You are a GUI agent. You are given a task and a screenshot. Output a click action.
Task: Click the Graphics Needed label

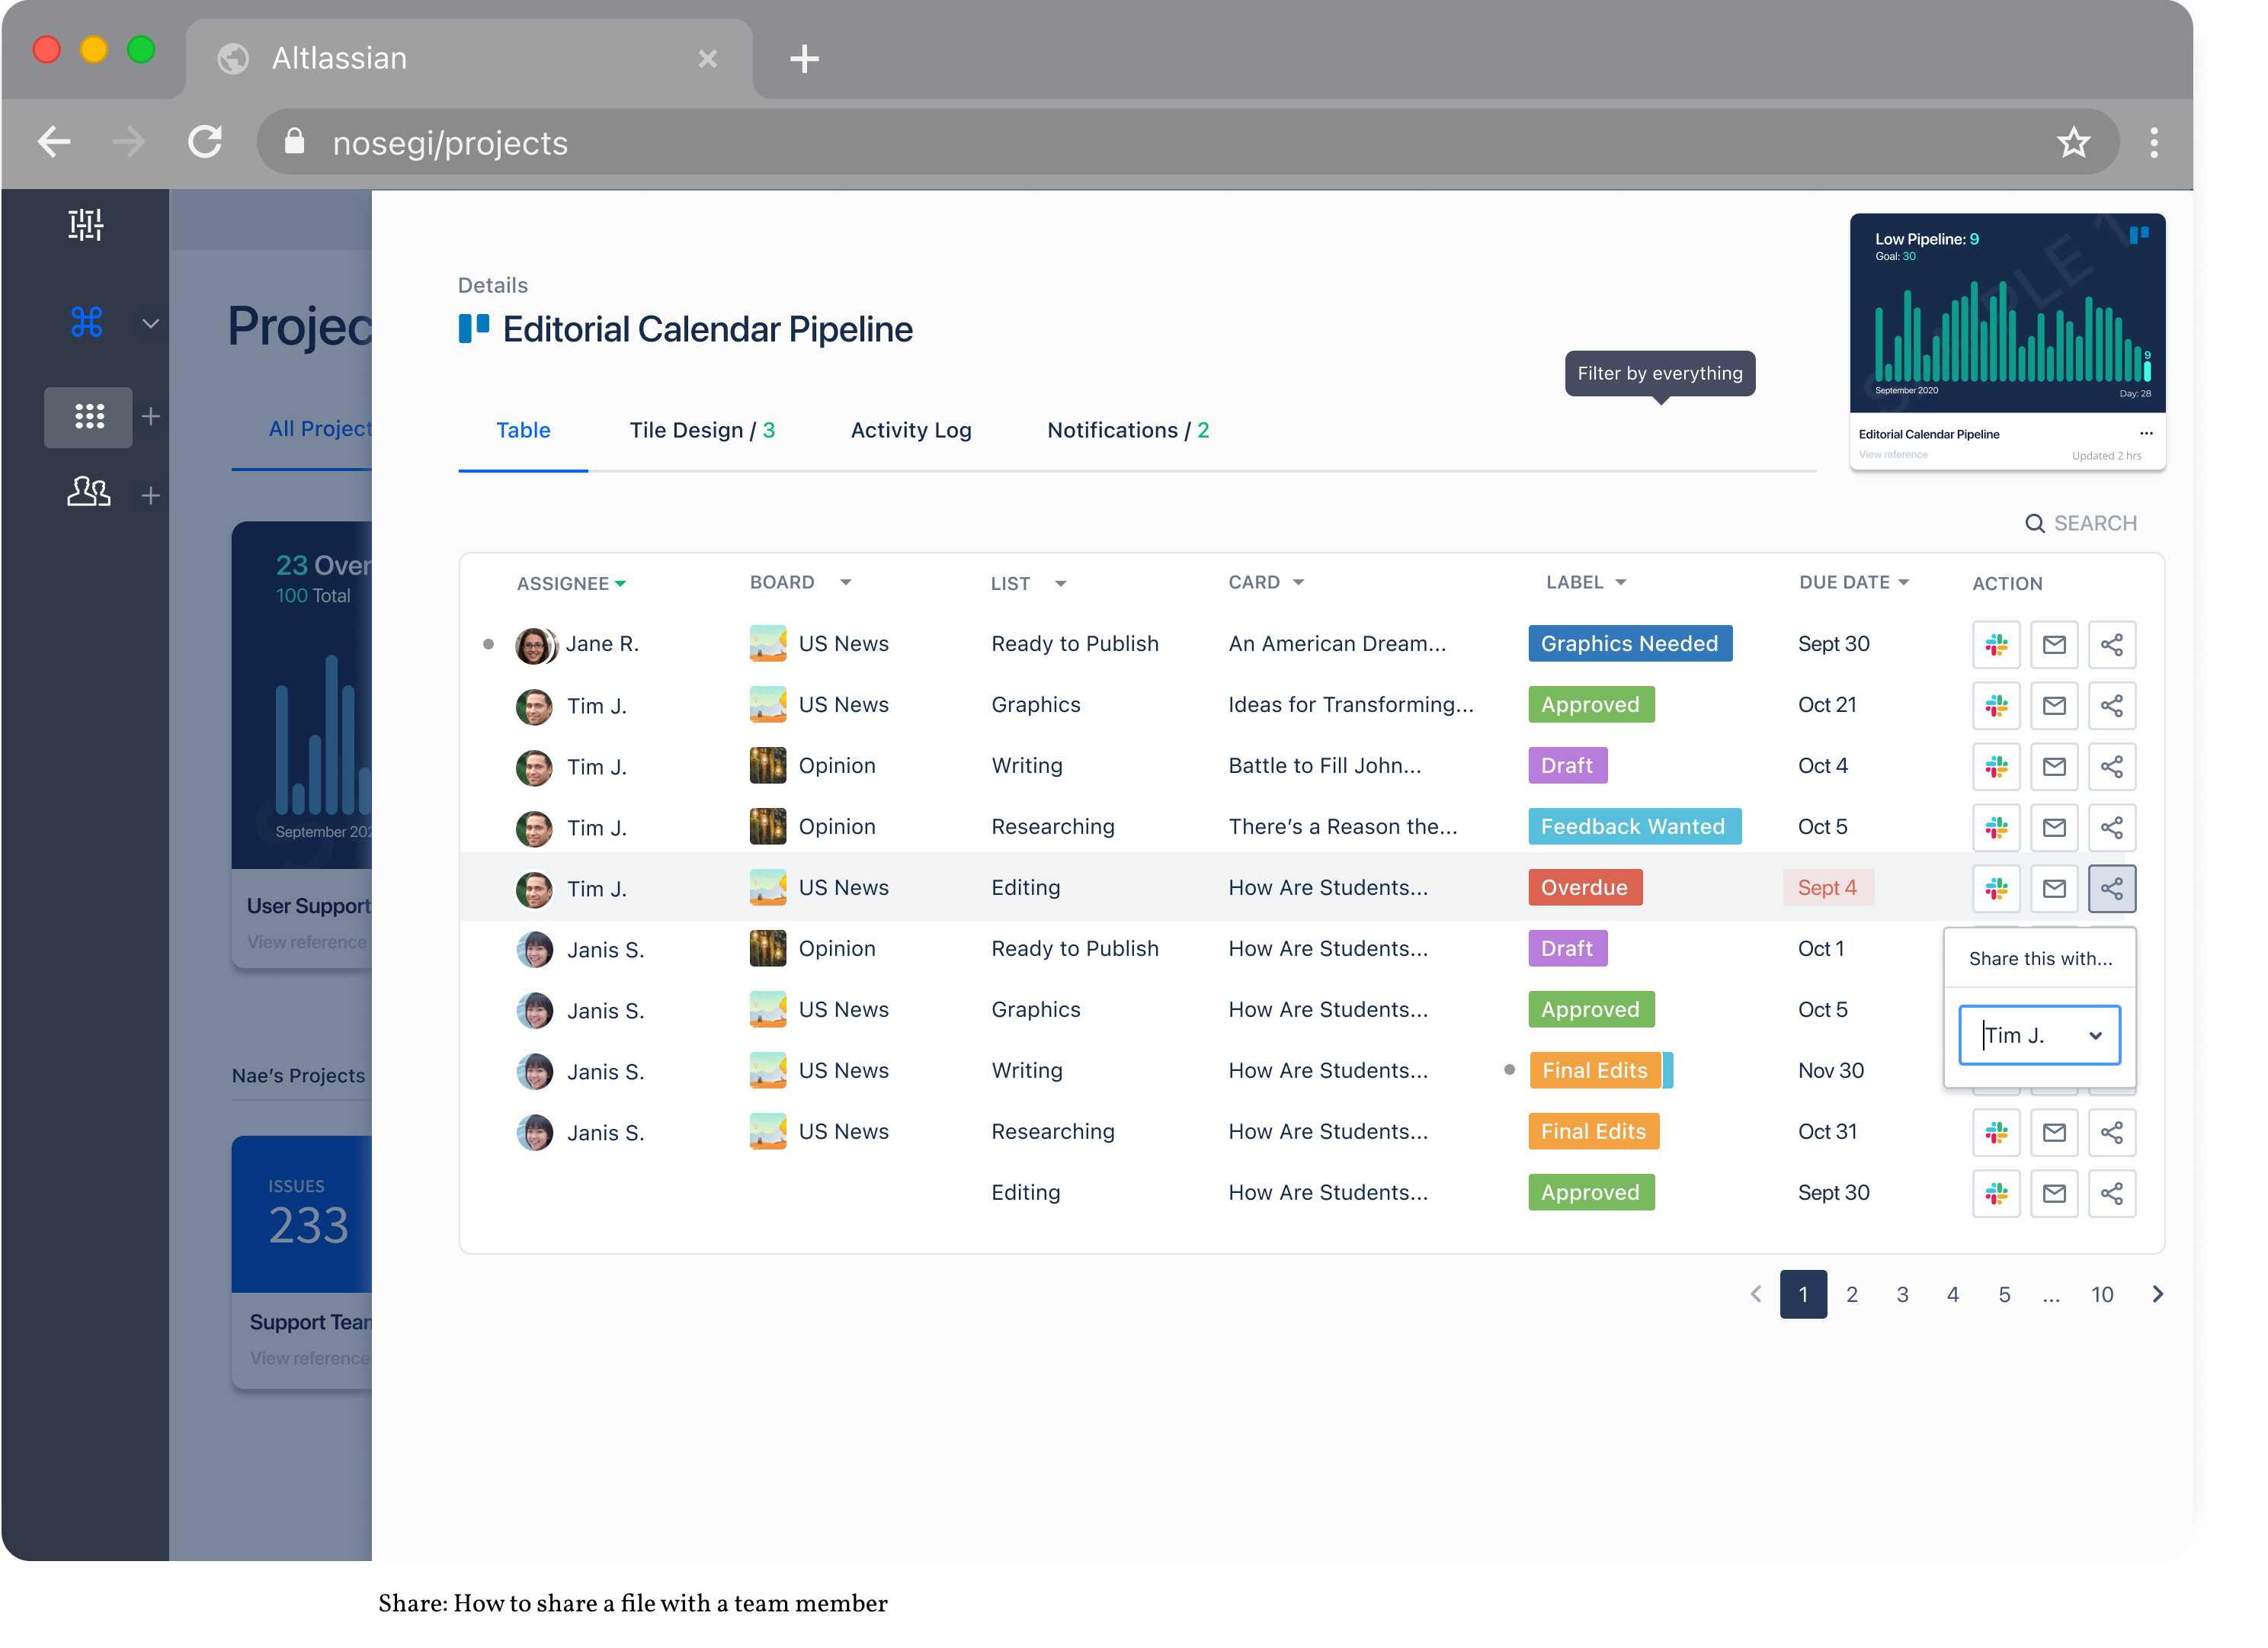(x=1630, y=643)
